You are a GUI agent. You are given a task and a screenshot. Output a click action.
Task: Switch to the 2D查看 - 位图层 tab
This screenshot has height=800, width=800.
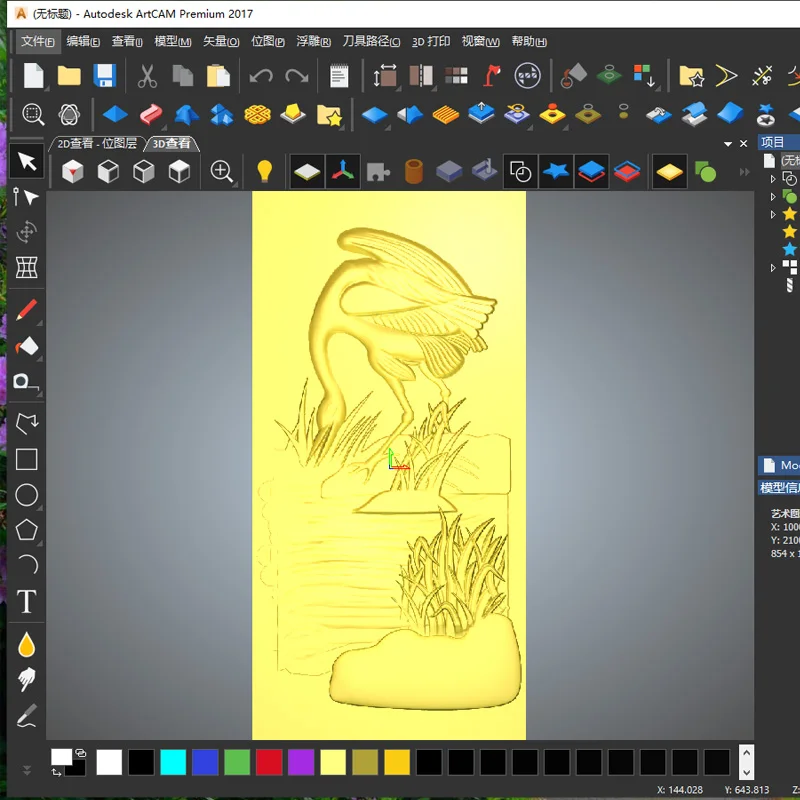pyautogui.click(x=96, y=144)
